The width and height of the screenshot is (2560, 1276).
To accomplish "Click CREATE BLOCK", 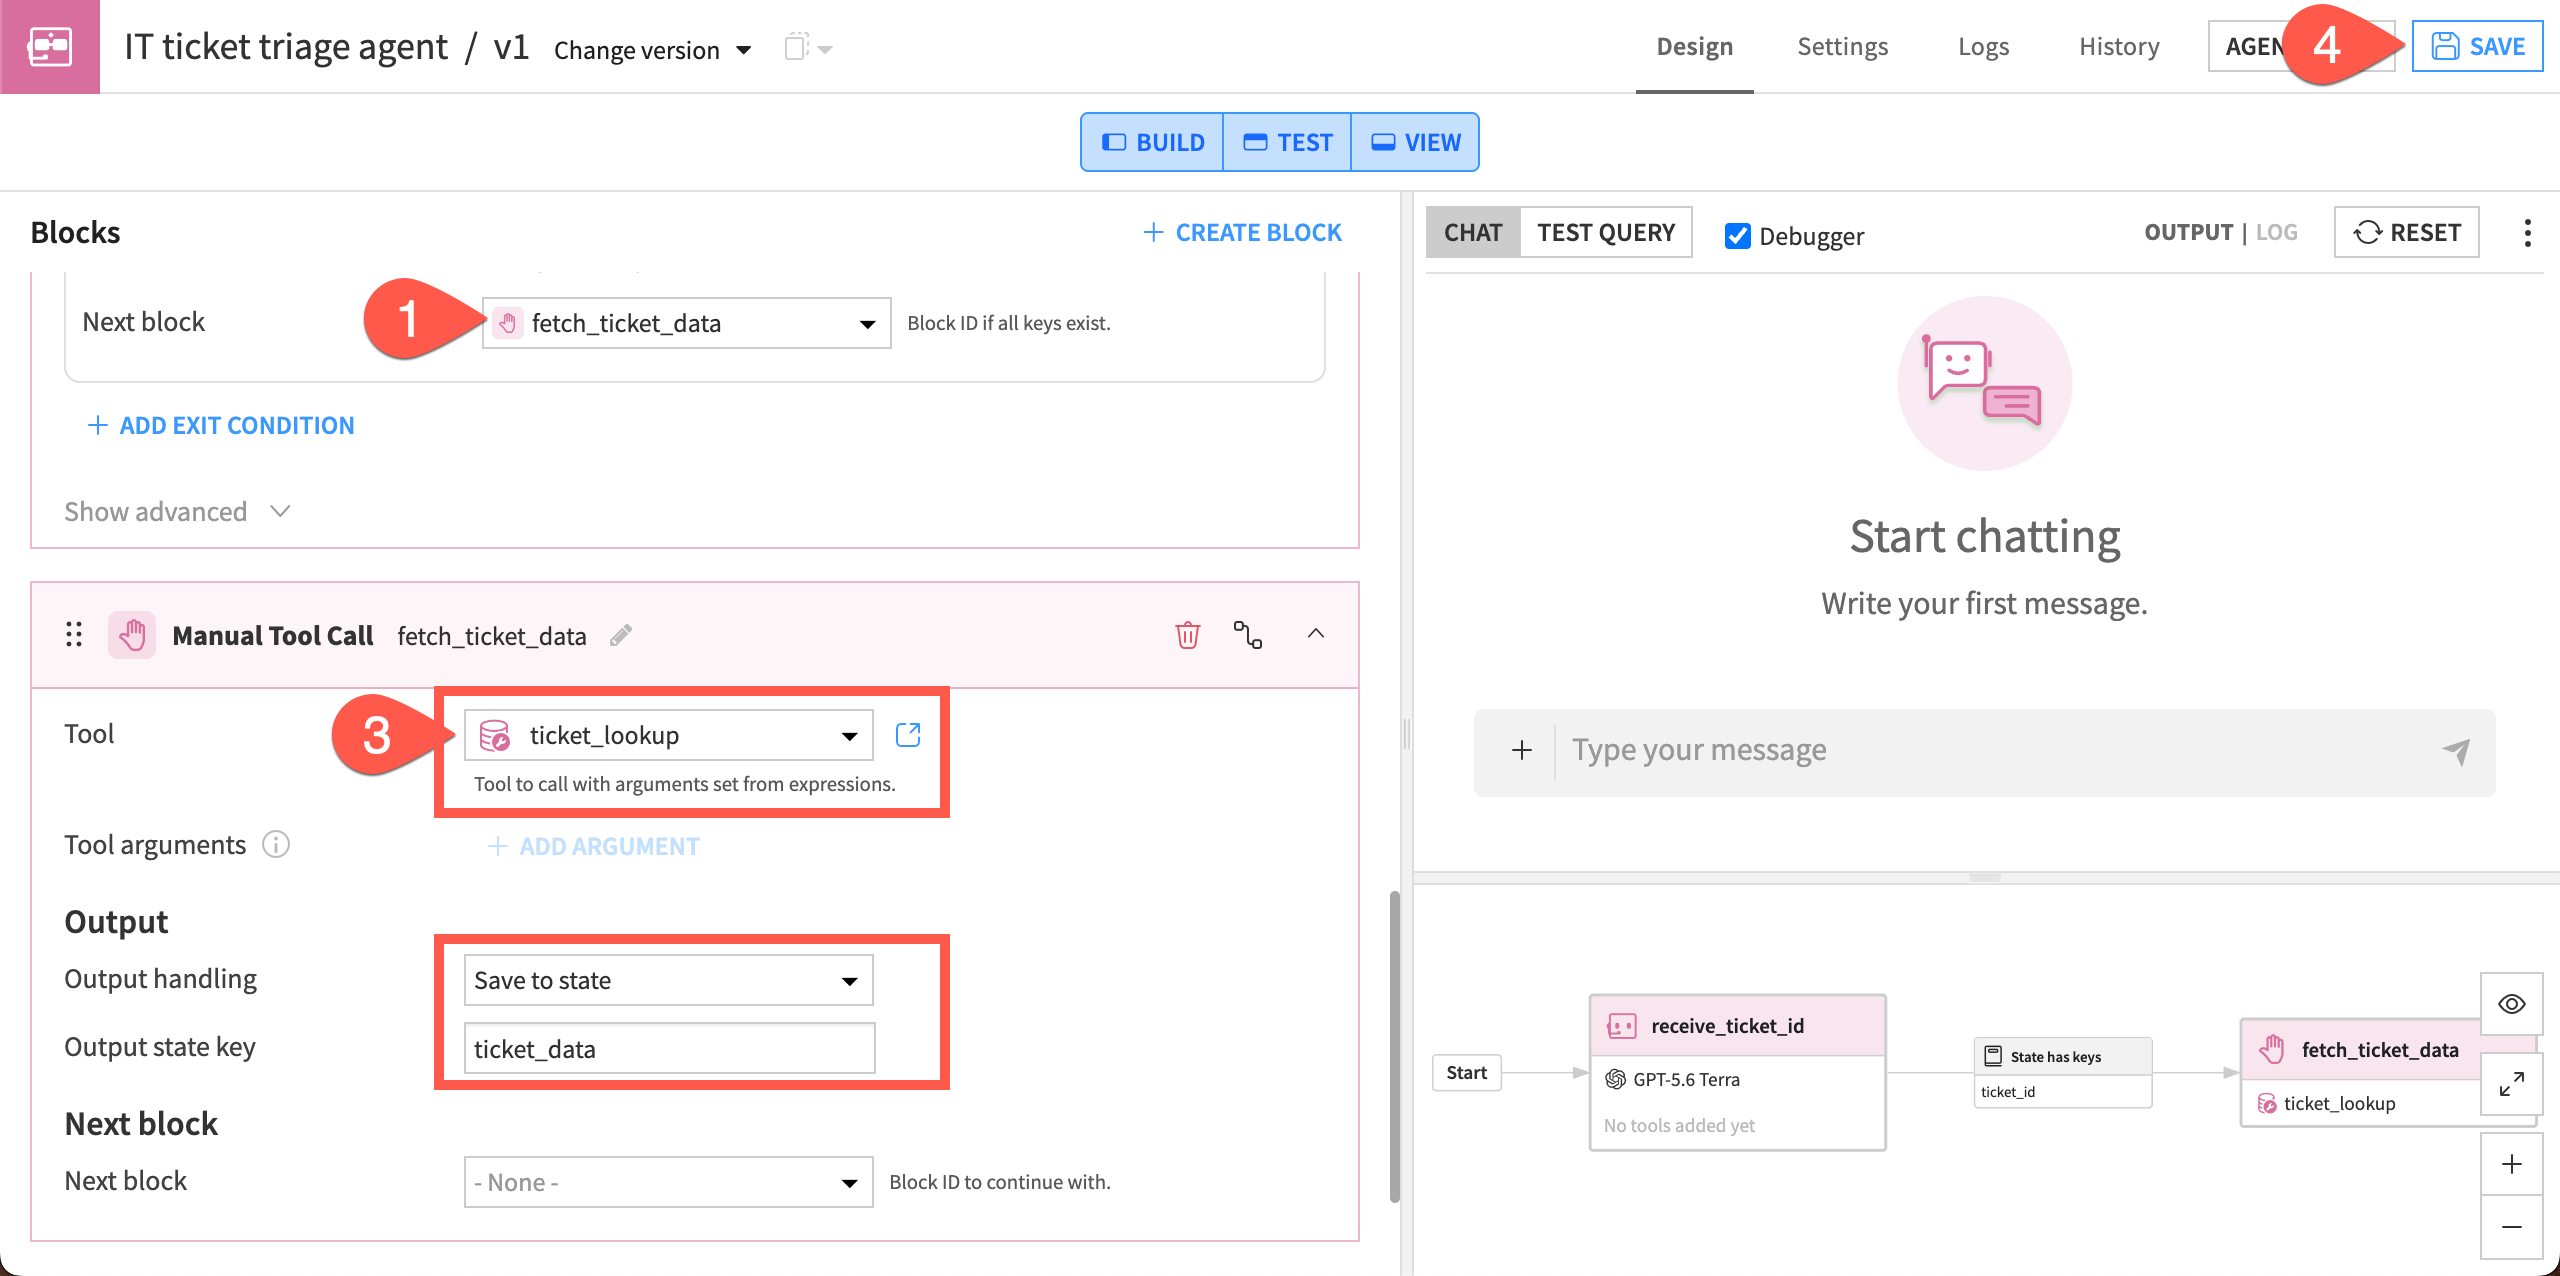I will [1242, 232].
